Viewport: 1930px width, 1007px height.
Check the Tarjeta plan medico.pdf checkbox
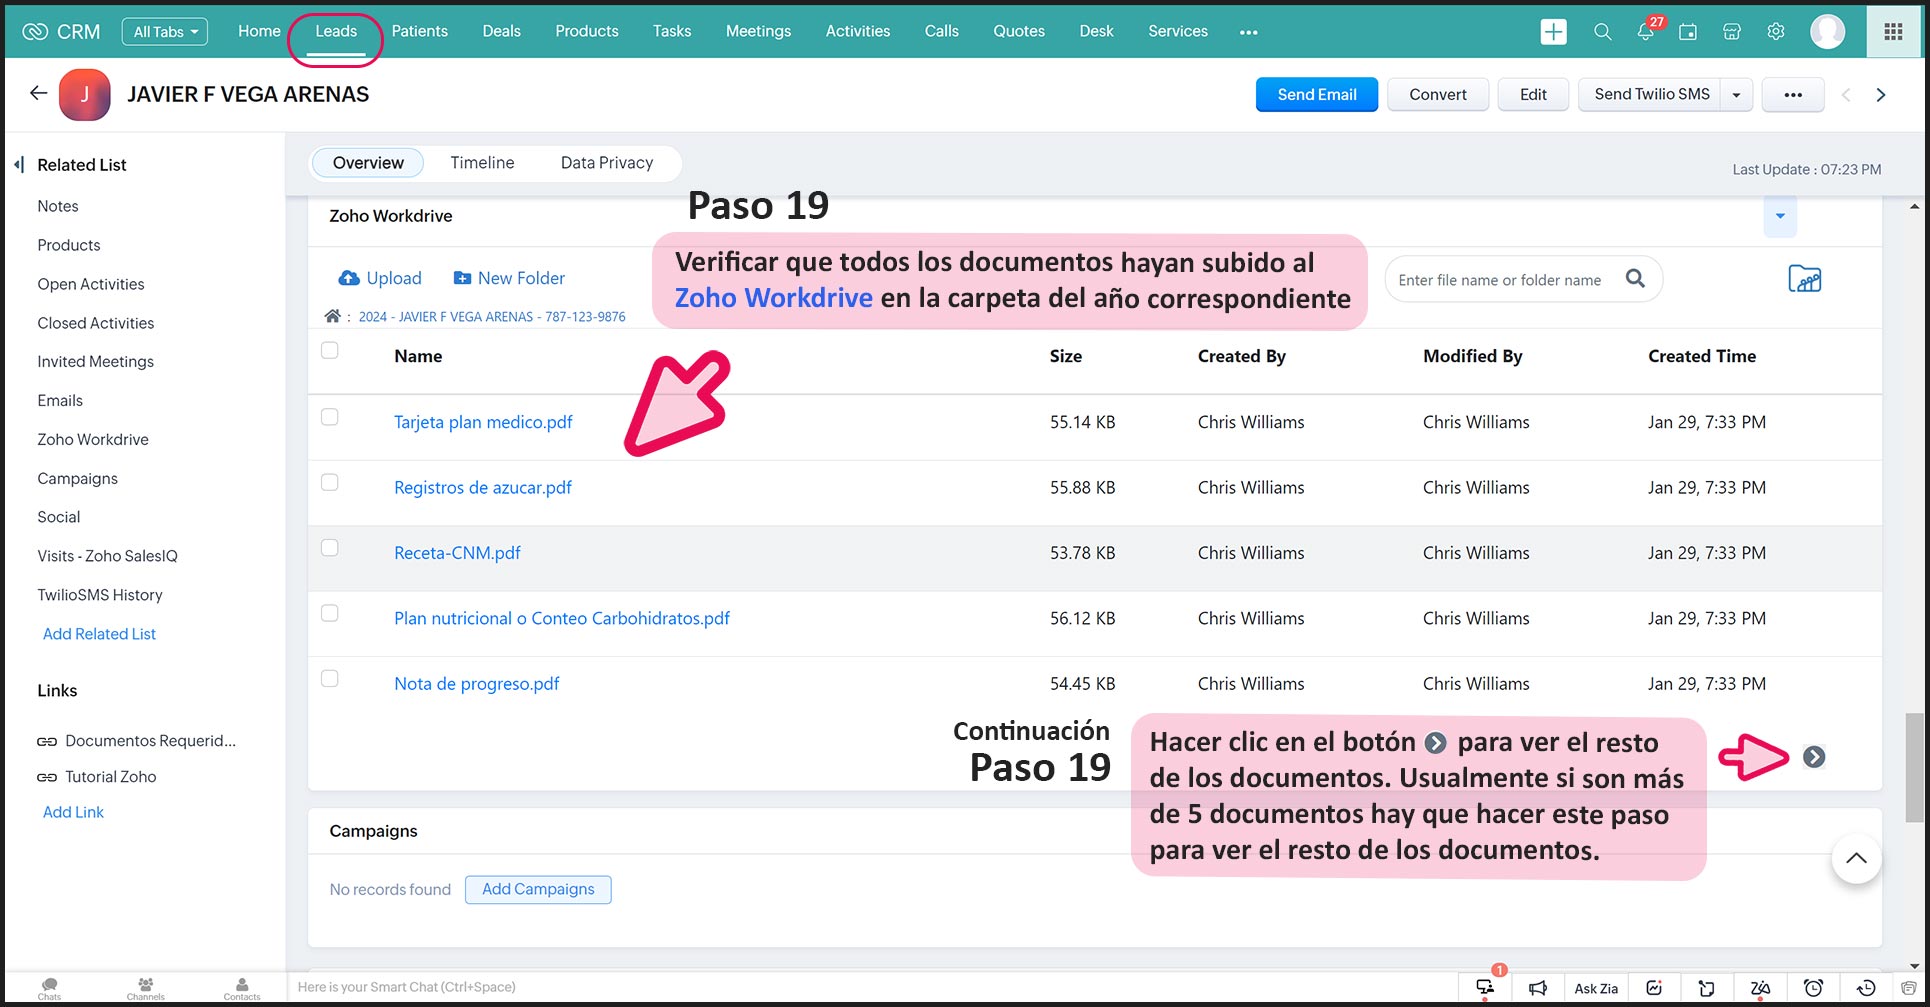coord(330,417)
